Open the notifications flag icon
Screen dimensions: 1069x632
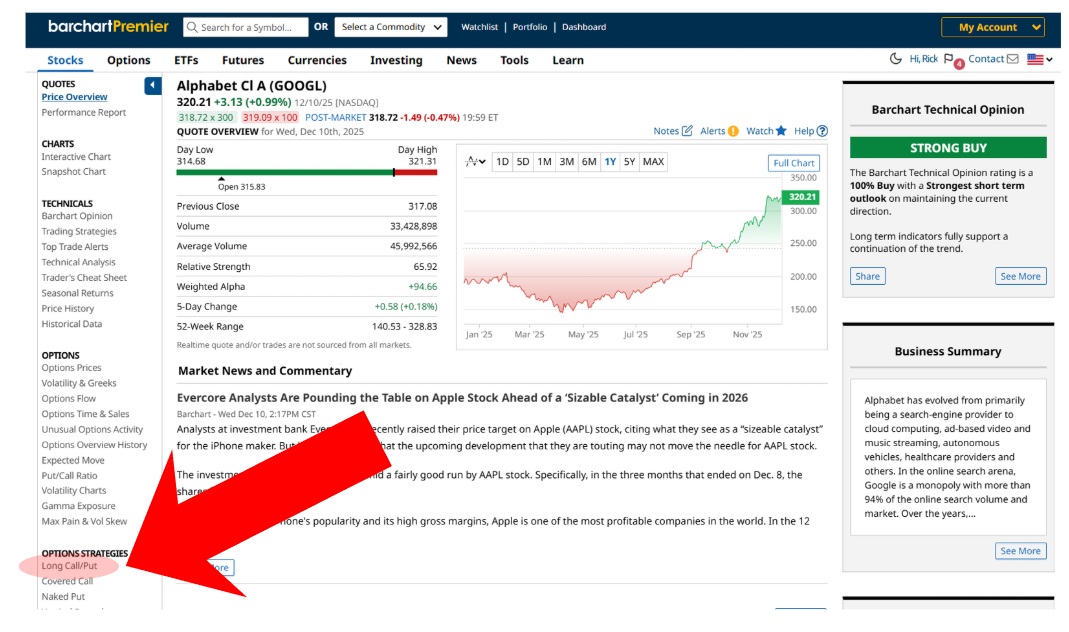pyautogui.click(x=948, y=59)
